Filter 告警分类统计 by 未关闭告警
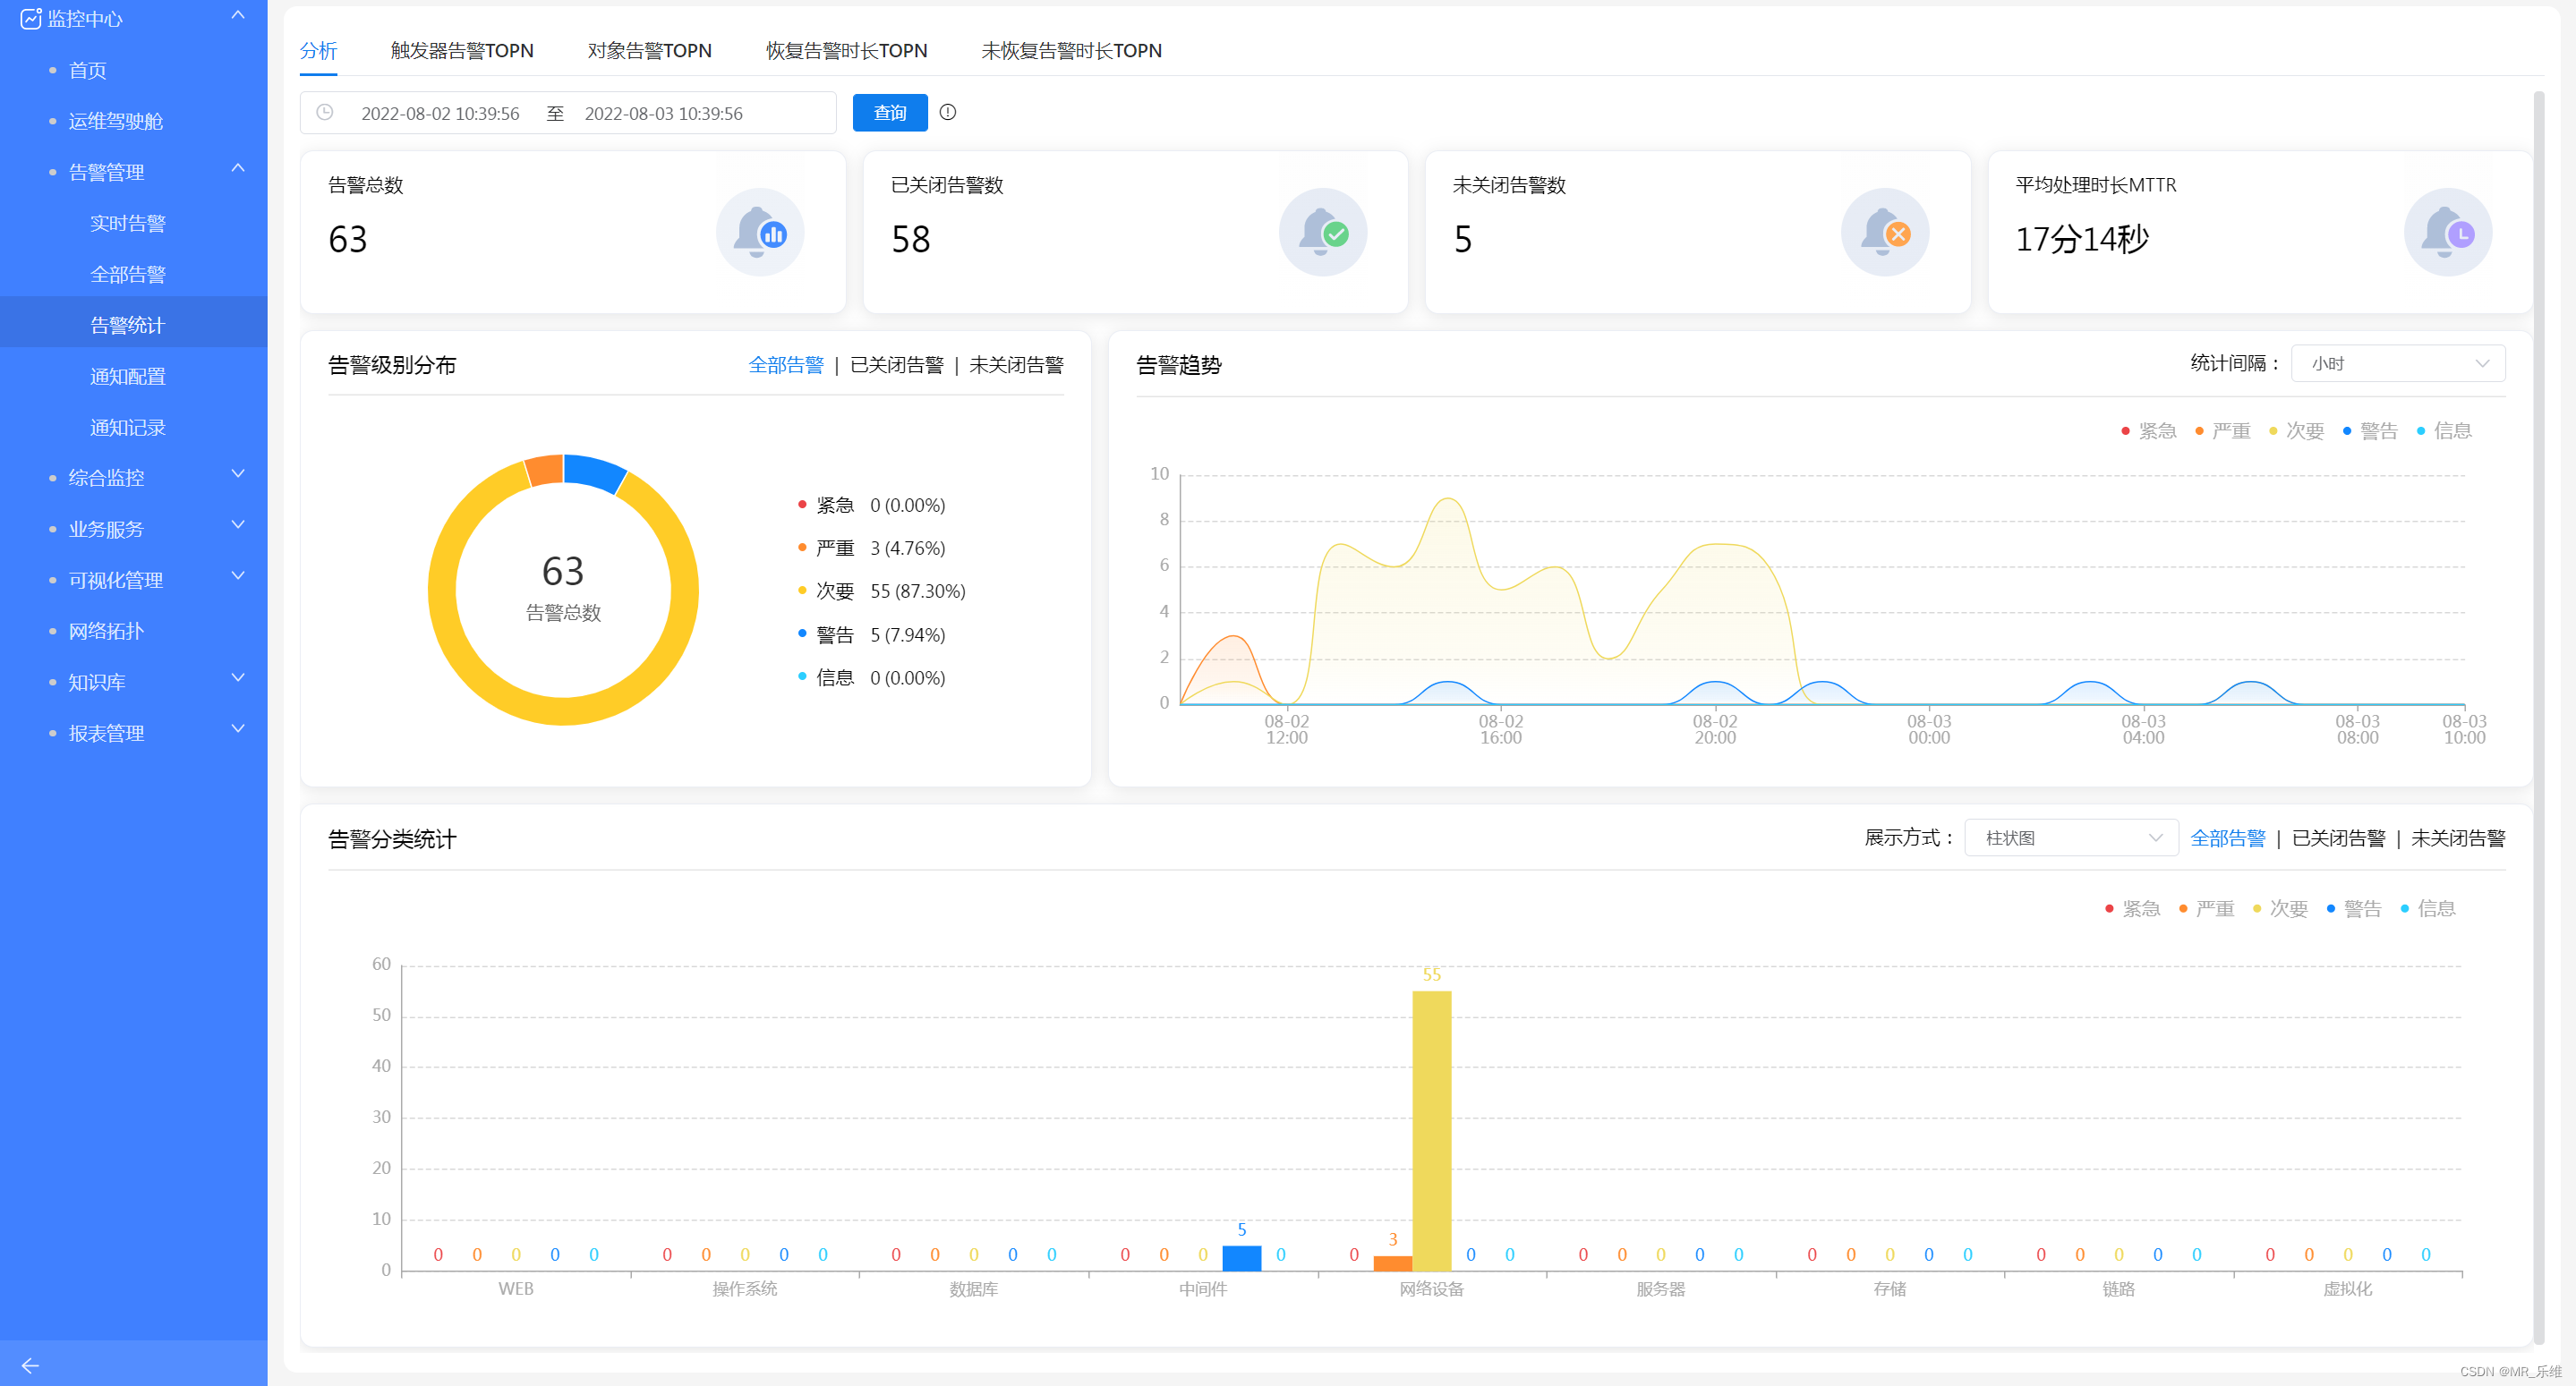Screen dimensions: 2576x1386 pyautogui.click(x=2458, y=838)
